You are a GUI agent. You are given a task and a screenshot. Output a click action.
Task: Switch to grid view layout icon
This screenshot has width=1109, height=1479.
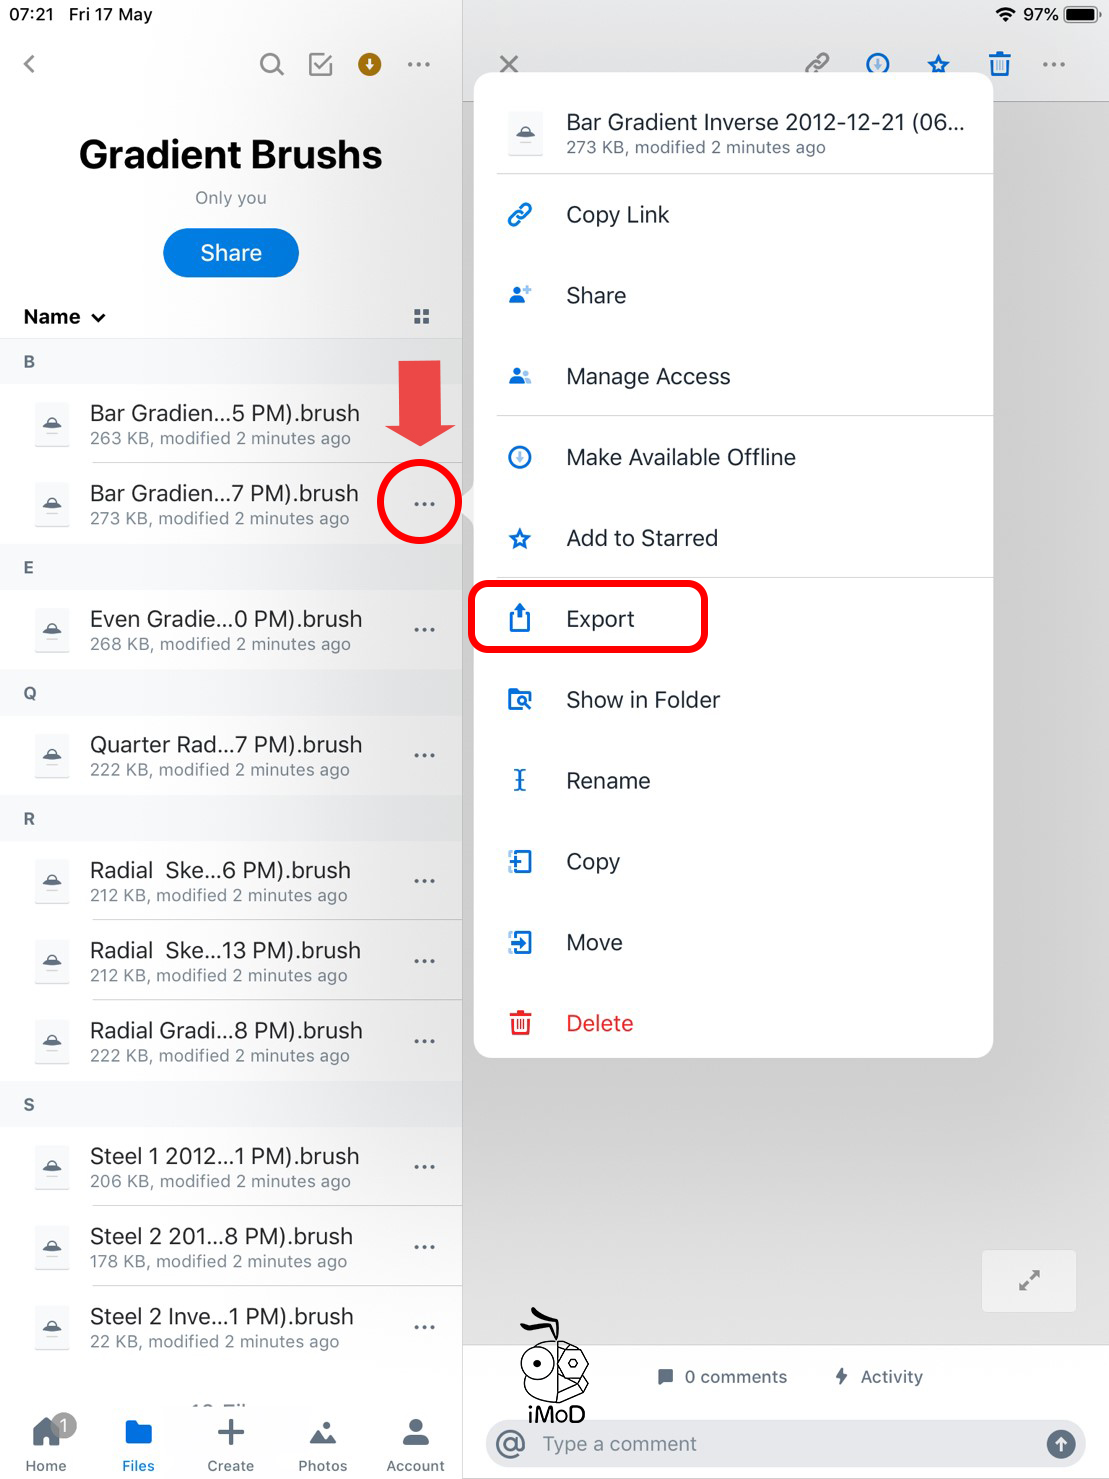pyautogui.click(x=421, y=317)
